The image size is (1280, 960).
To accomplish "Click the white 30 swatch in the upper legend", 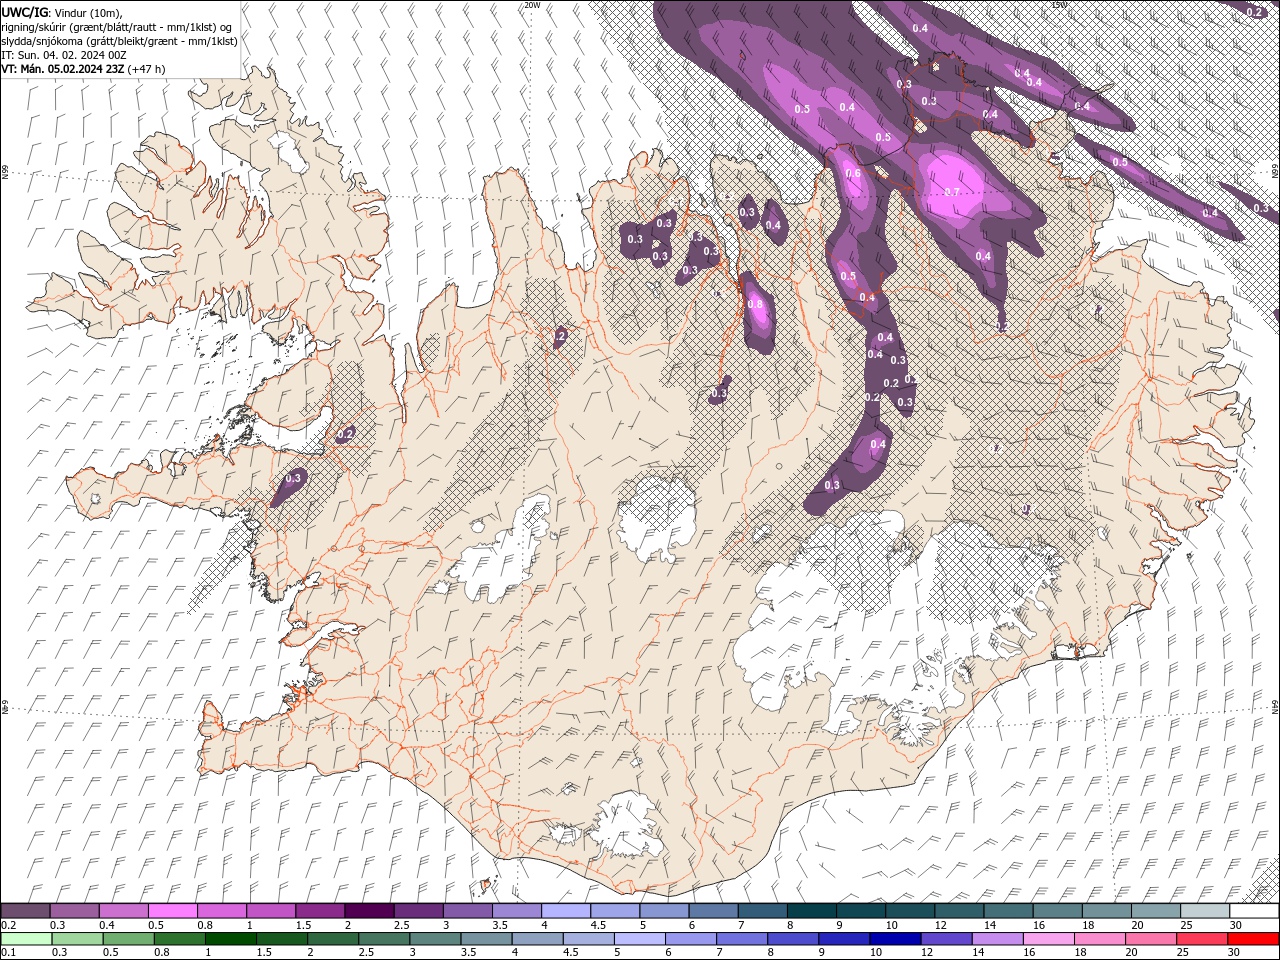I will tap(1252, 911).
